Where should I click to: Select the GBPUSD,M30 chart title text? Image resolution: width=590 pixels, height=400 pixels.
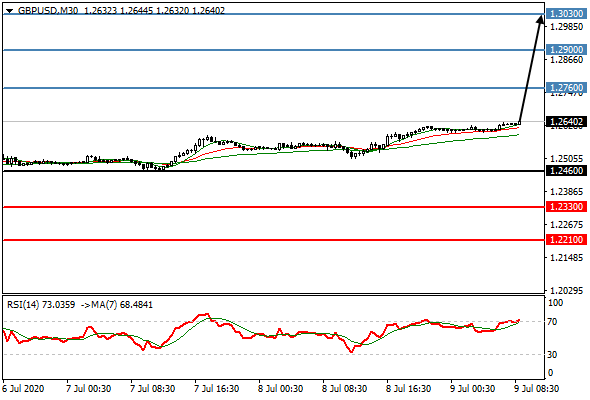[x=48, y=11]
